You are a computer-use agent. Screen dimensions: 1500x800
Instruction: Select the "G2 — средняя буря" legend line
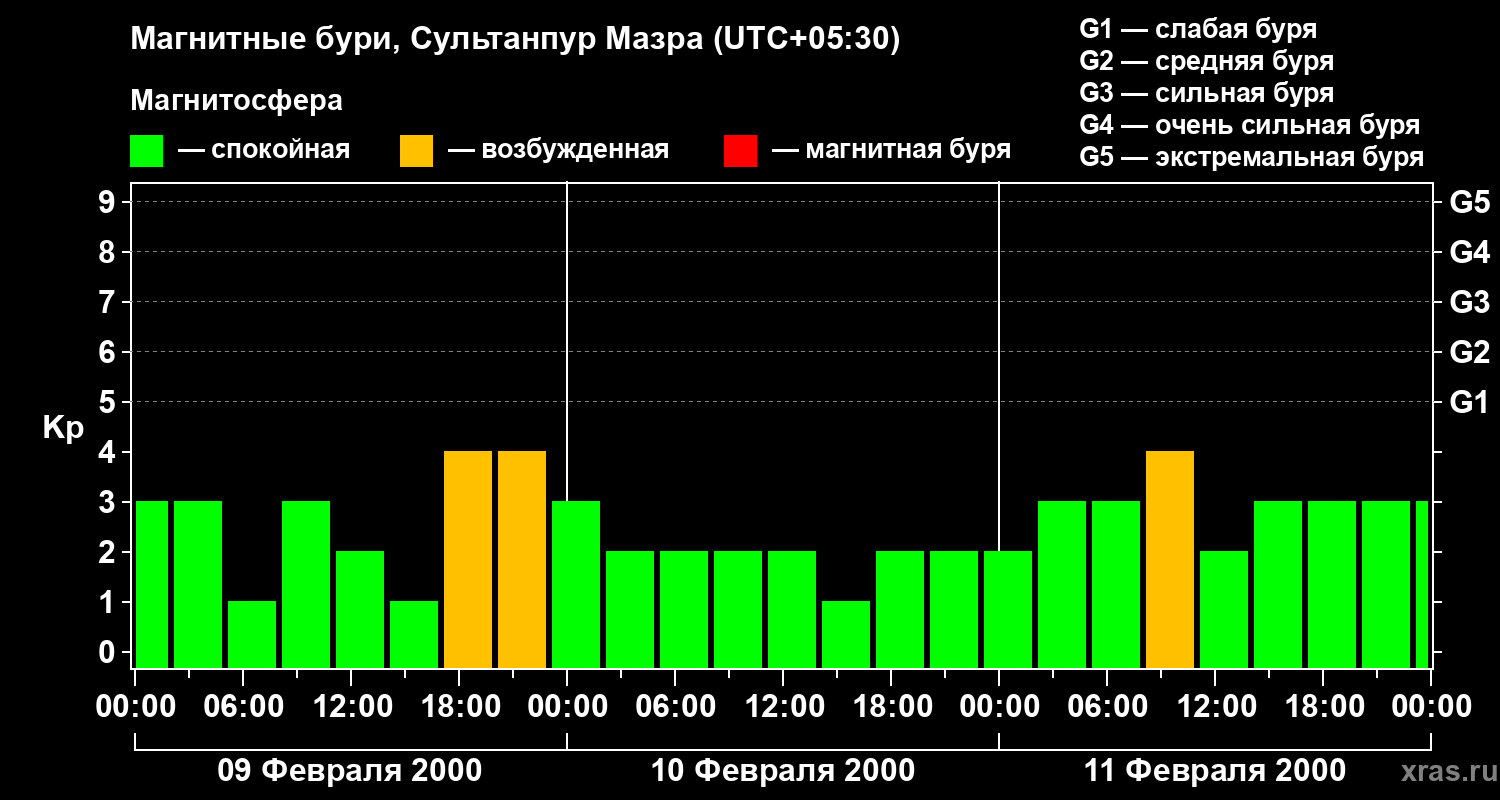tap(1206, 61)
